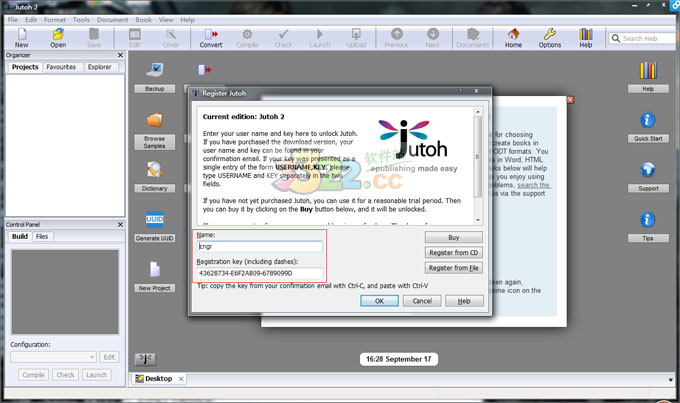Screen dimensions: 680x403
Task: Close the welcome page behind the dialog
Action: (570, 100)
